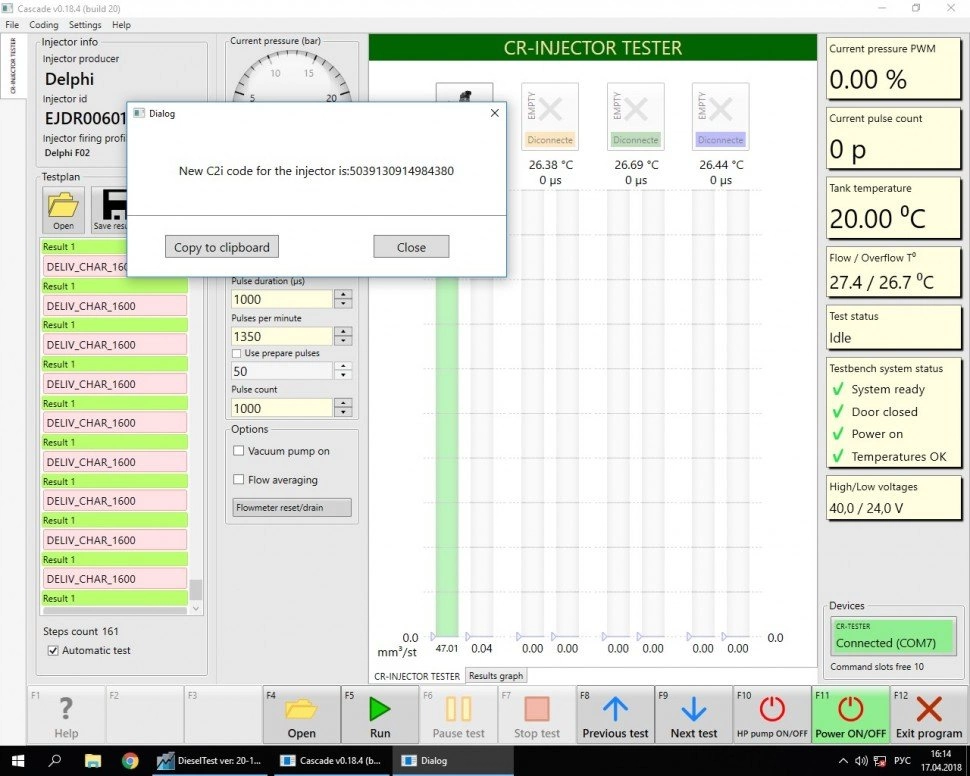The width and height of the screenshot is (970, 776).
Task: Enable the Flow averaging checkbox
Action: point(238,480)
